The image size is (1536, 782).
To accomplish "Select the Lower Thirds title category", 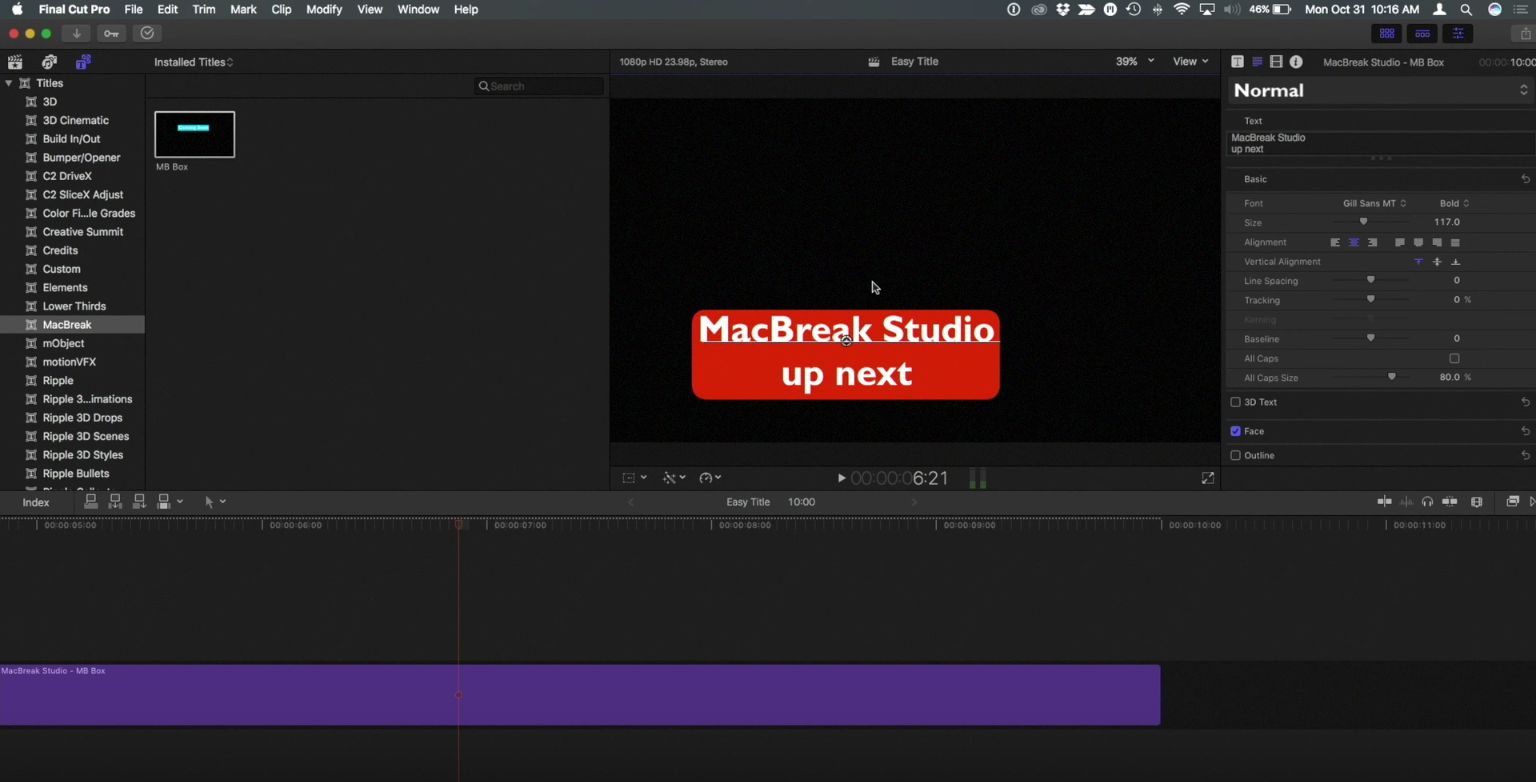I will tap(74, 306).
